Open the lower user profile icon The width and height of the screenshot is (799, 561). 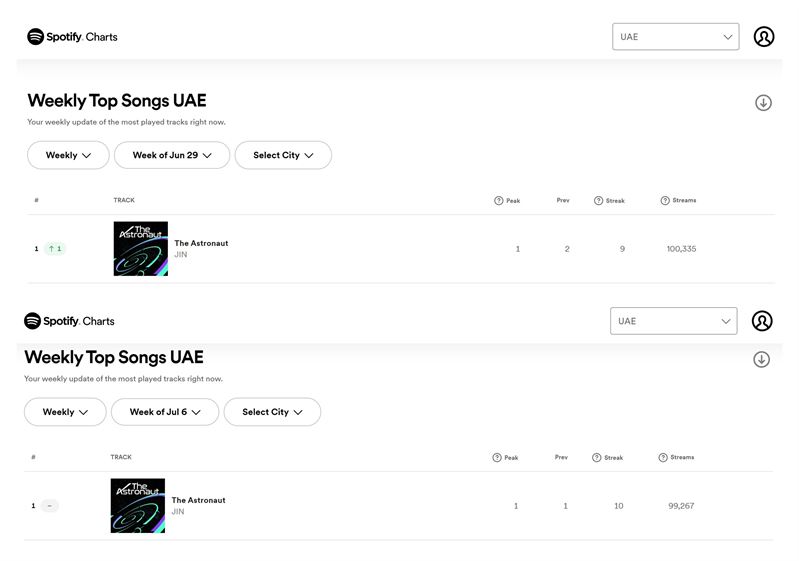click(x=762, y=321)
